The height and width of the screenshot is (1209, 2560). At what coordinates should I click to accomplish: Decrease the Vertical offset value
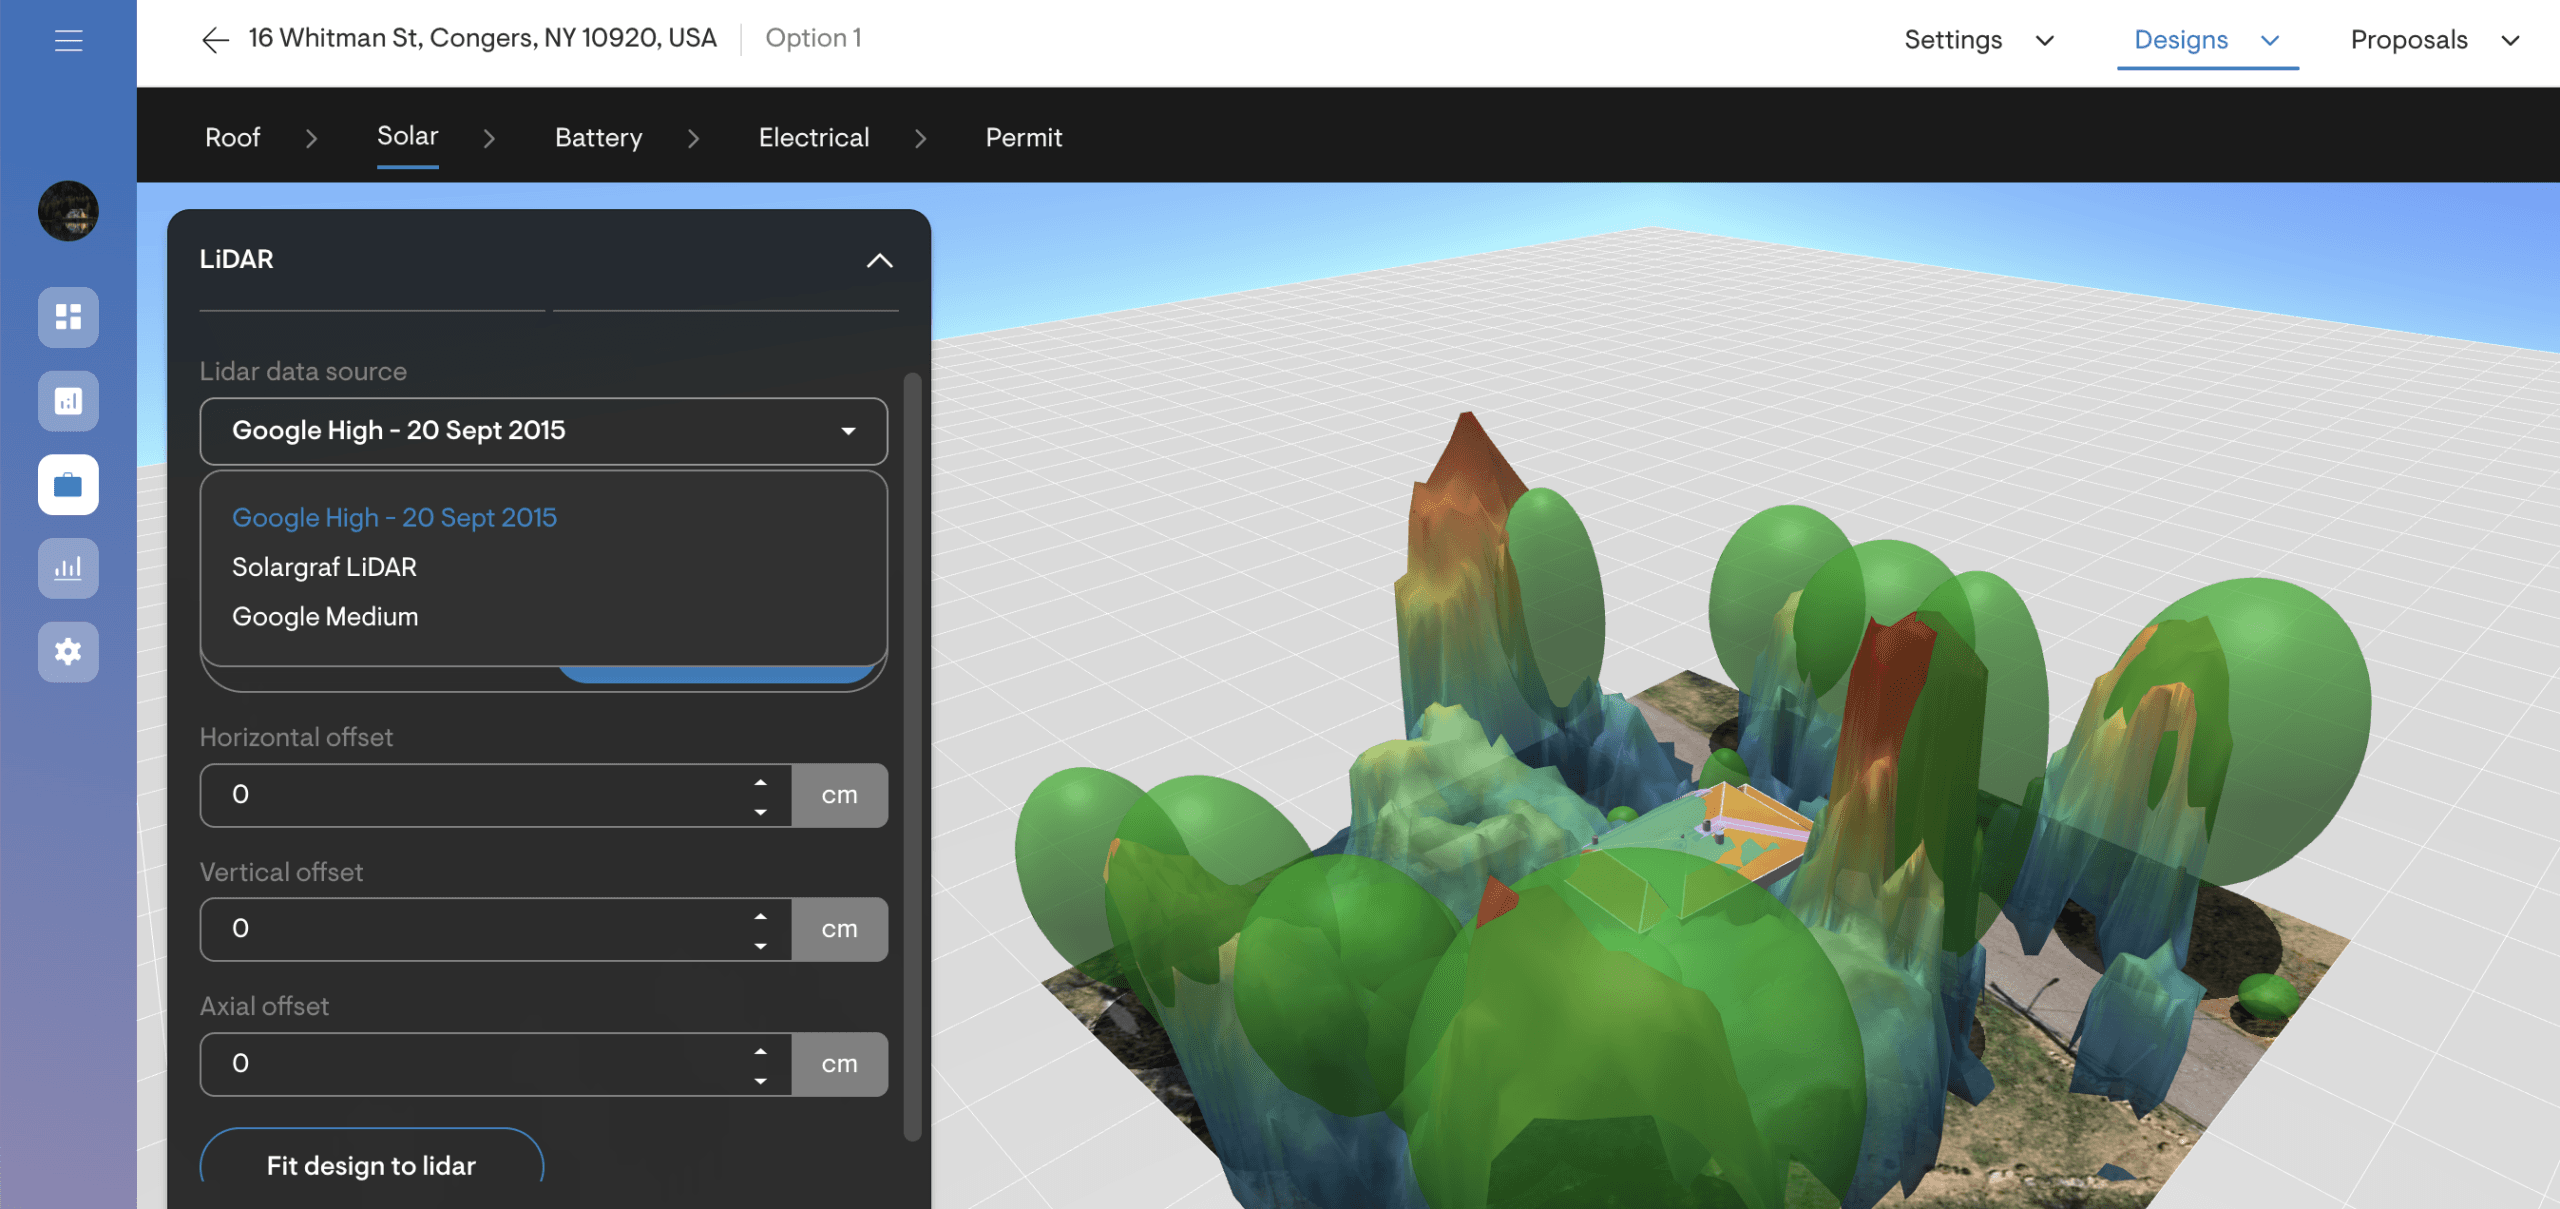(x=761, y=946)
